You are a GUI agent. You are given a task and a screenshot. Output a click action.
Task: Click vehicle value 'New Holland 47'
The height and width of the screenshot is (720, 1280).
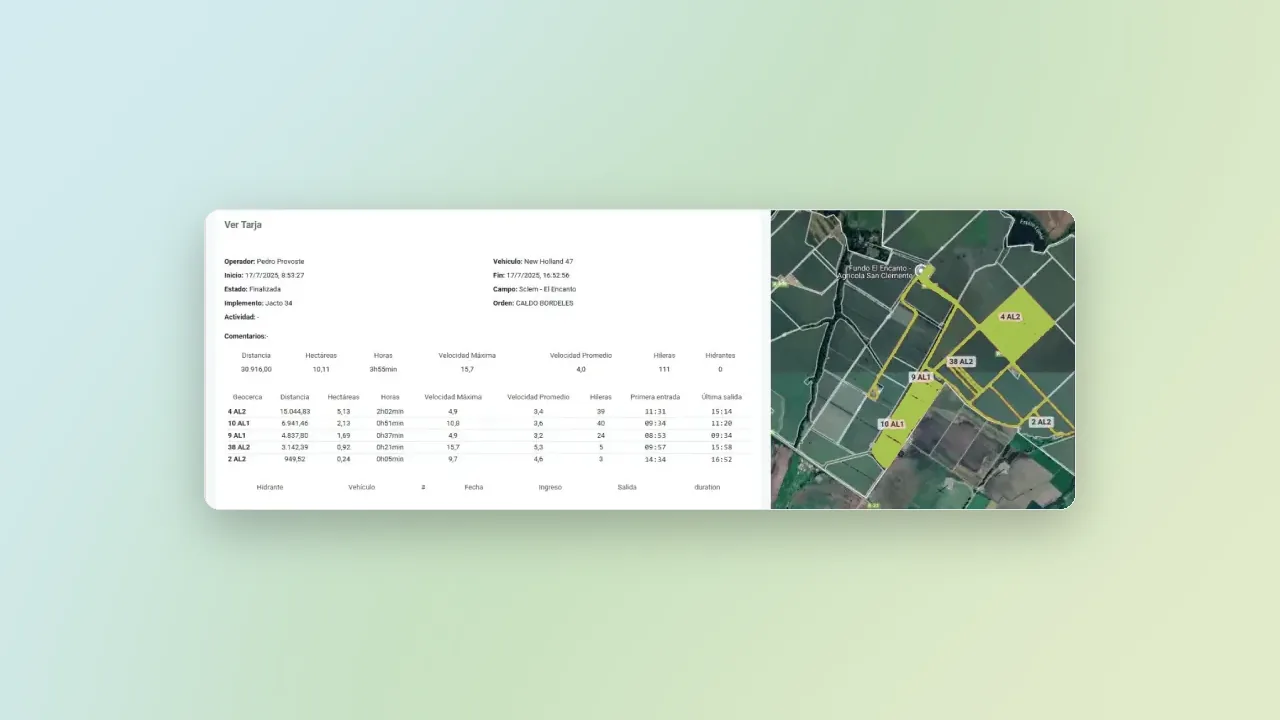pyautogui.click(x=549, y=261)
